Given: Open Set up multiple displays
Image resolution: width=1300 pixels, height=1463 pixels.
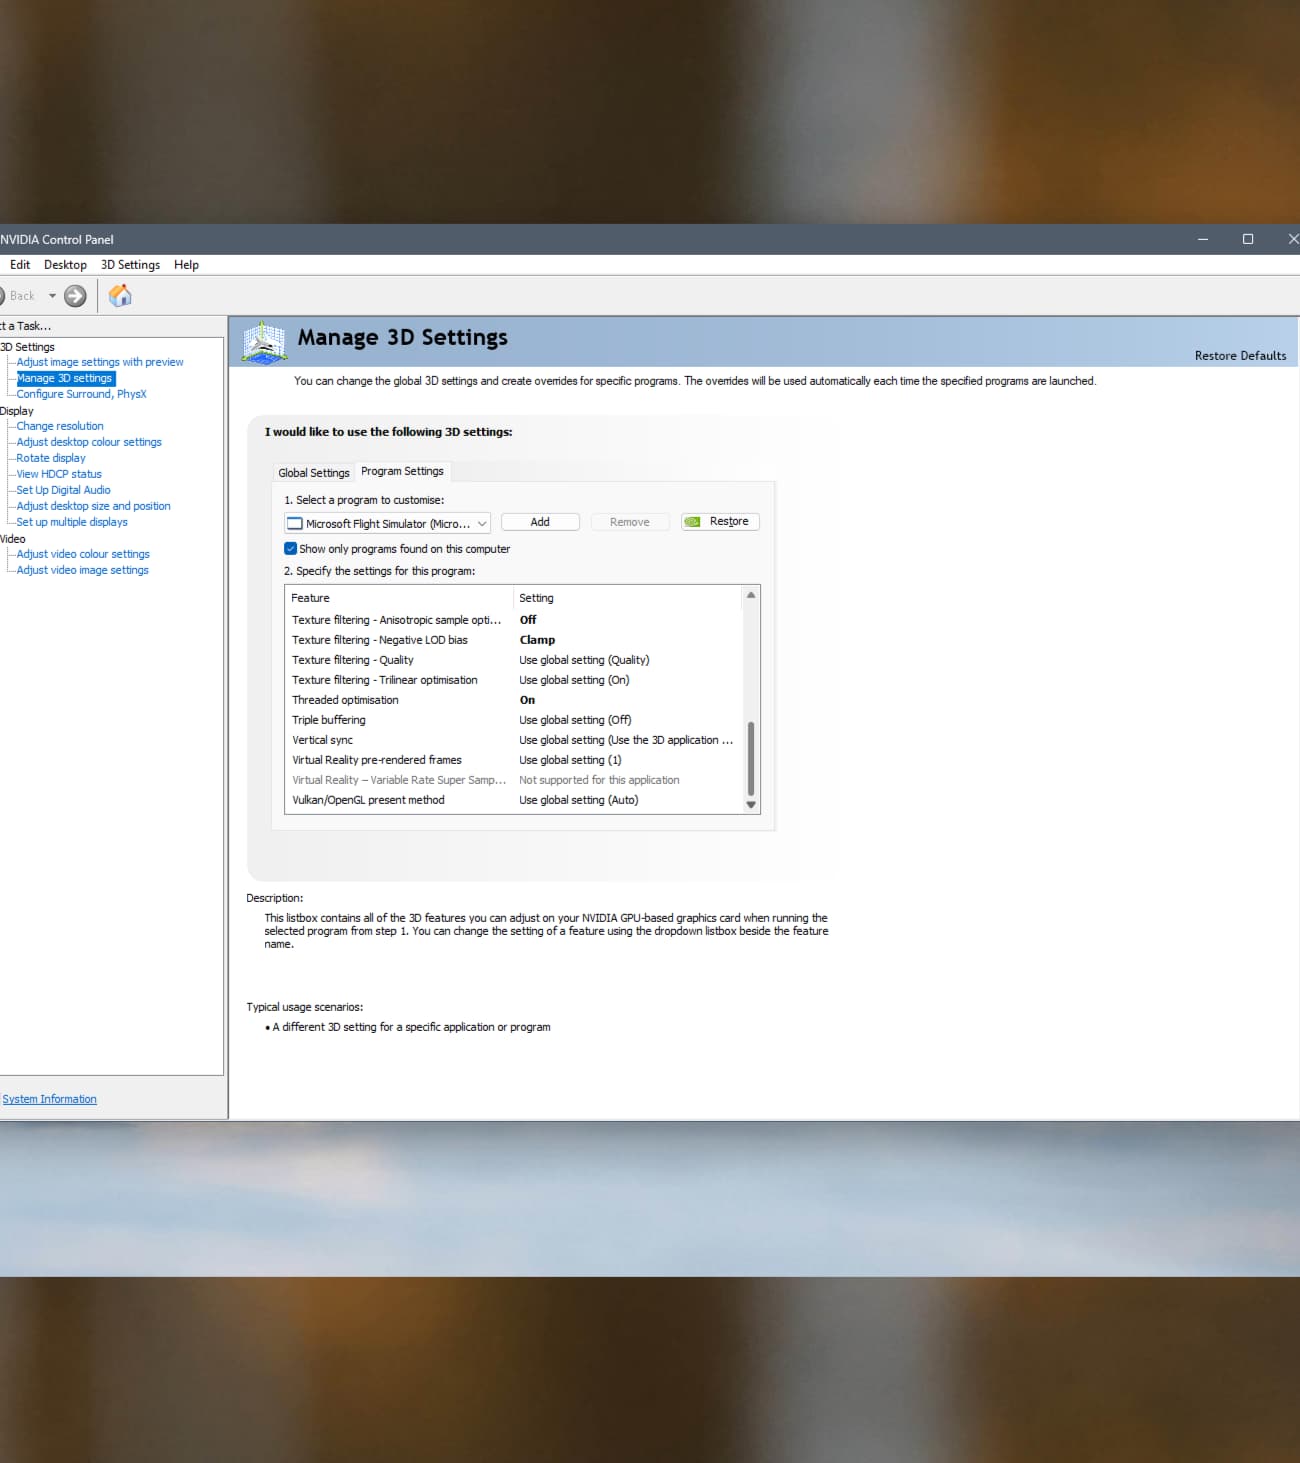Looking at the screenshot, I should [72, 522].
